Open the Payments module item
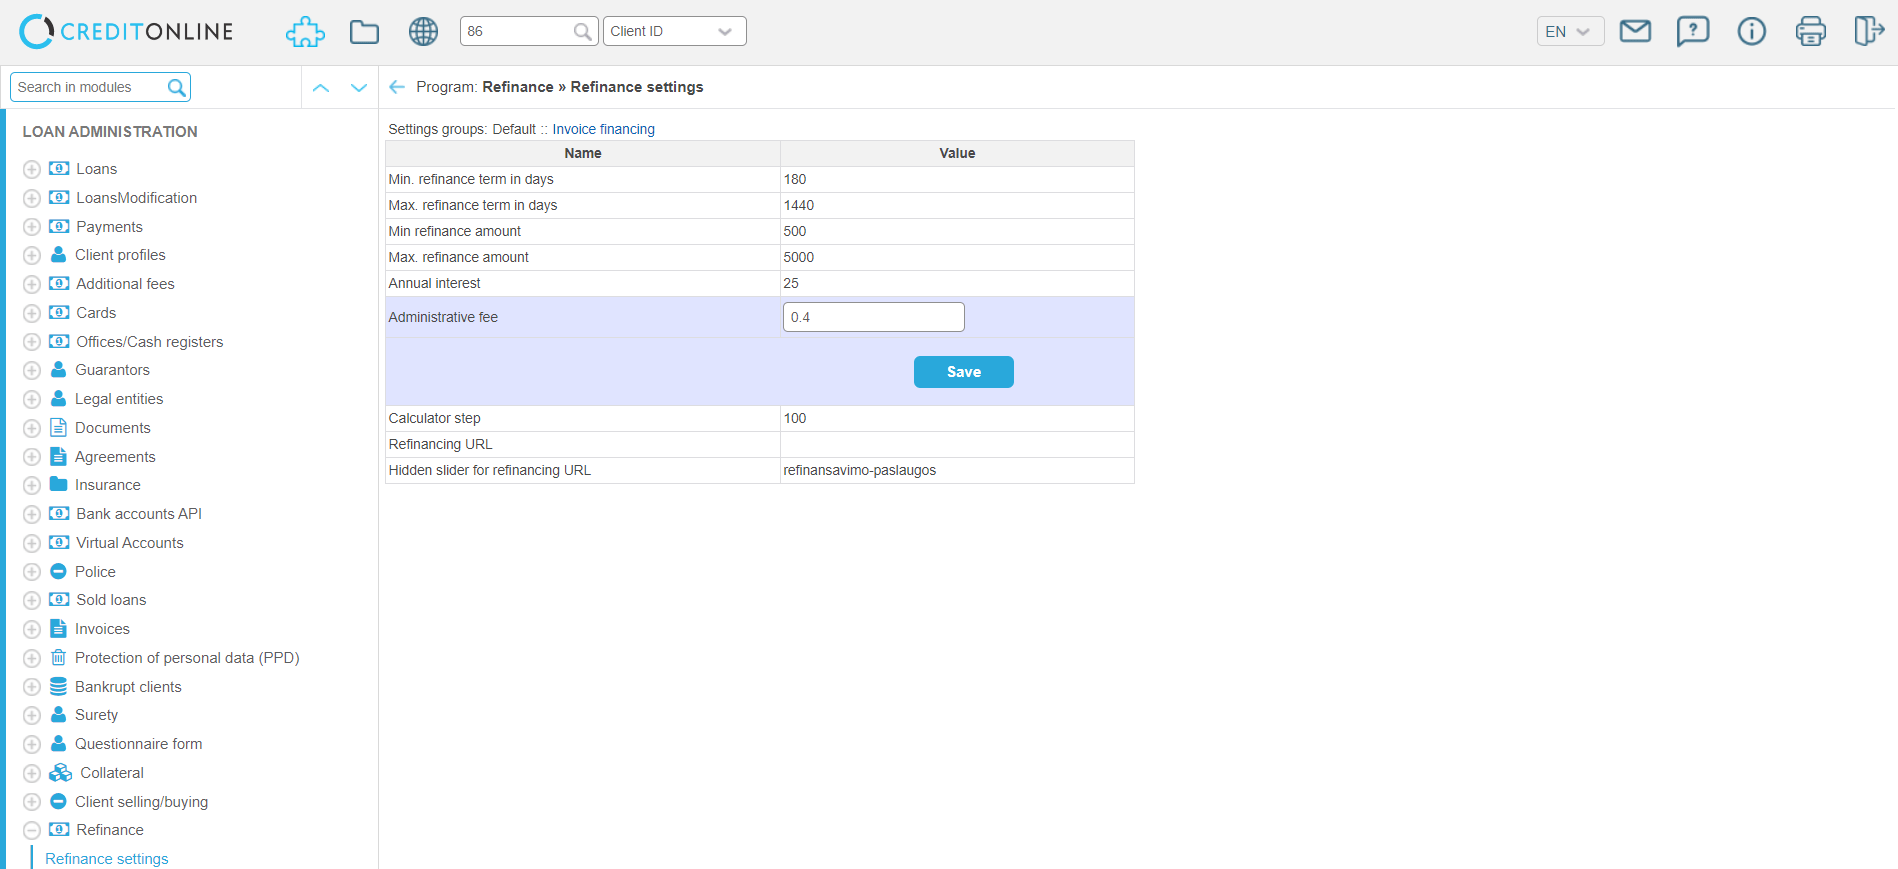Screen dimensions: 1898x869 109,227
